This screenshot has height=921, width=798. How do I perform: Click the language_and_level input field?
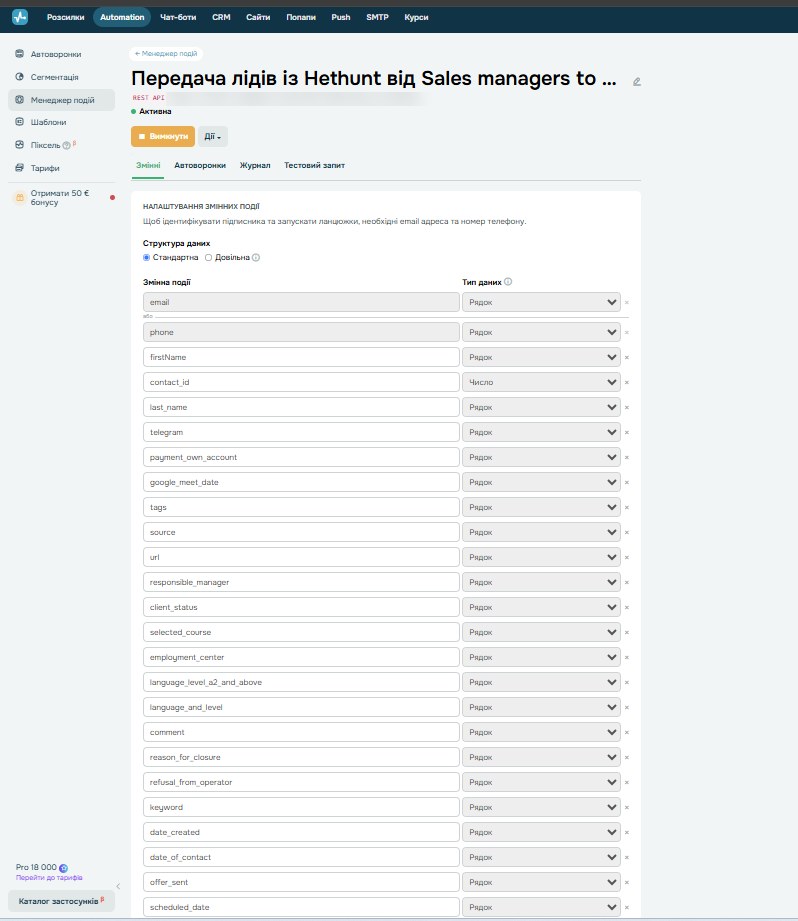(x=301, y=707)
